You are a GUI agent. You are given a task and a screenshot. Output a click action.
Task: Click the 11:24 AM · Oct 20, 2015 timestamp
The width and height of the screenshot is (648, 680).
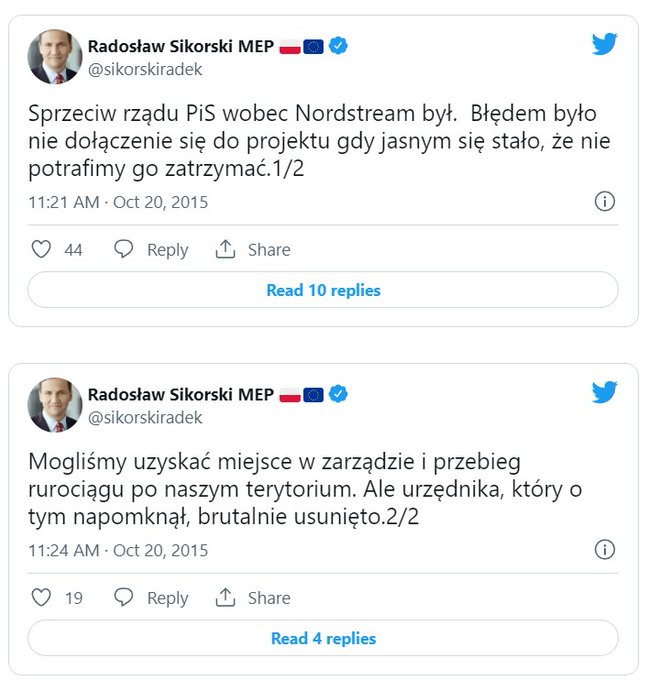118,550
